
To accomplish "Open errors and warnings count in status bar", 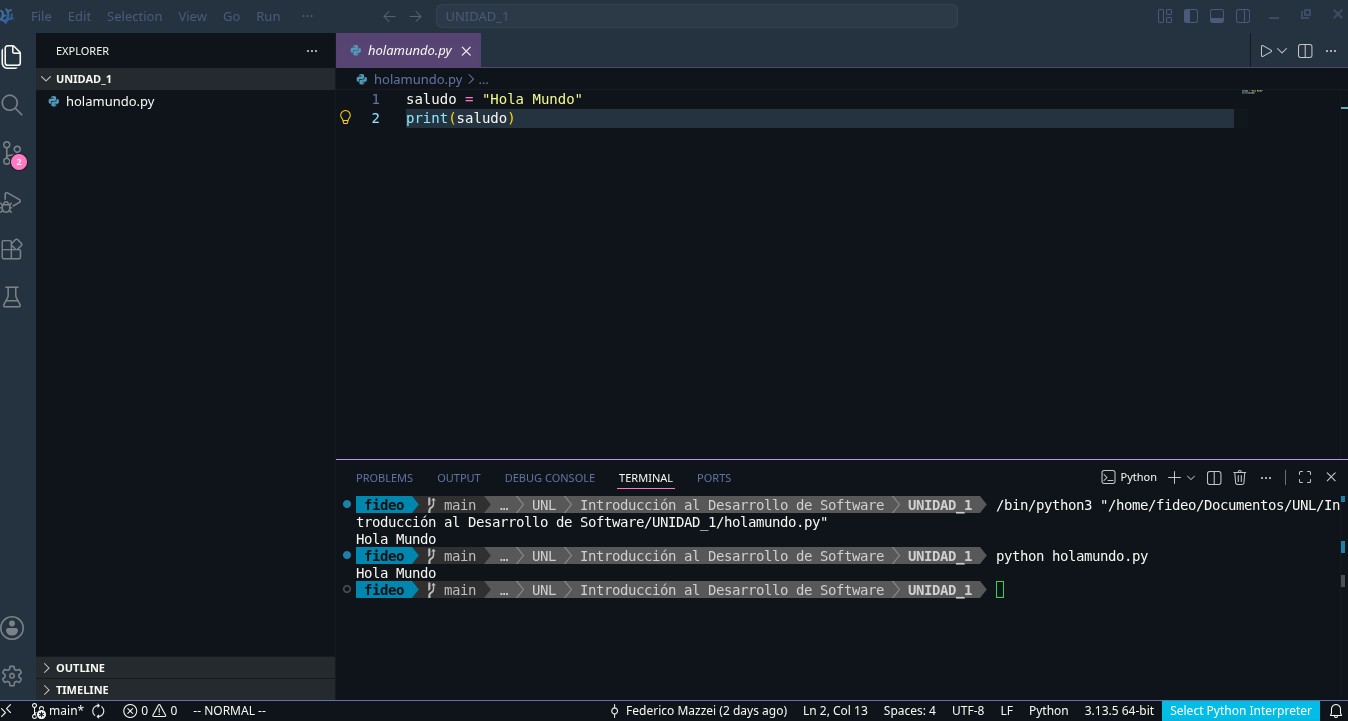I will tap(150, 711).
